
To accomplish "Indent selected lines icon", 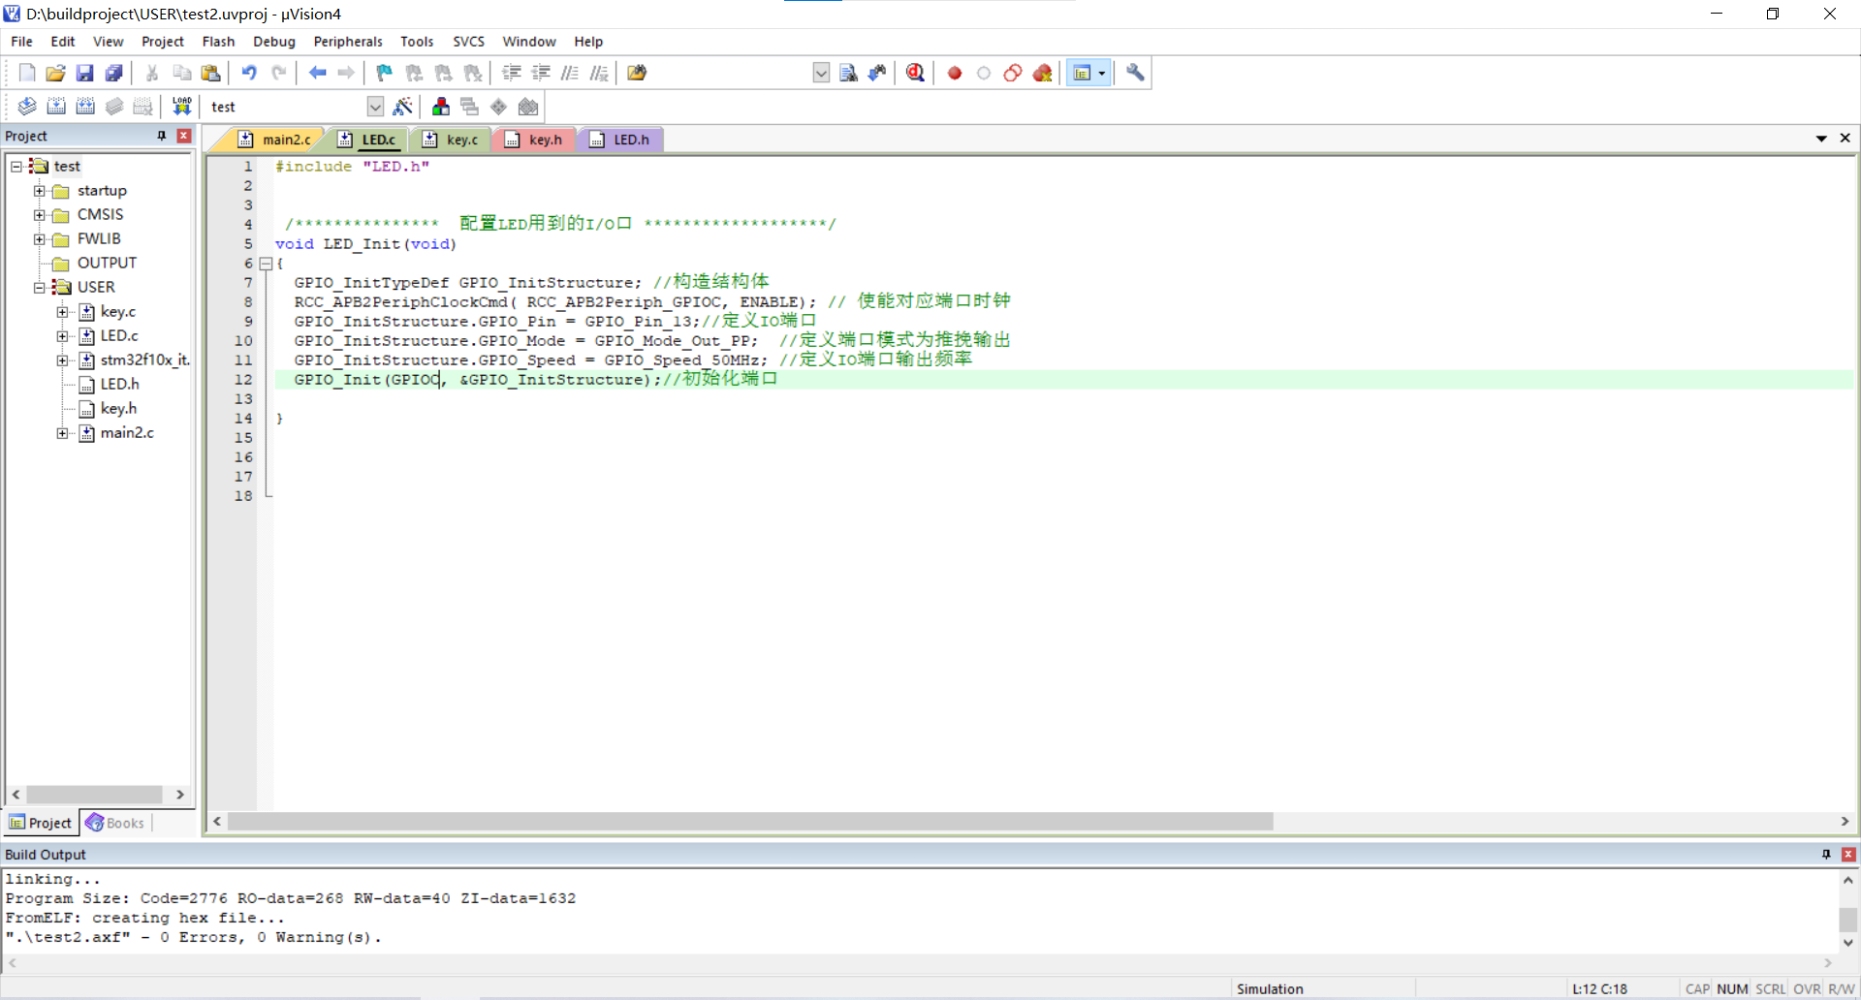I will [511, 73].
